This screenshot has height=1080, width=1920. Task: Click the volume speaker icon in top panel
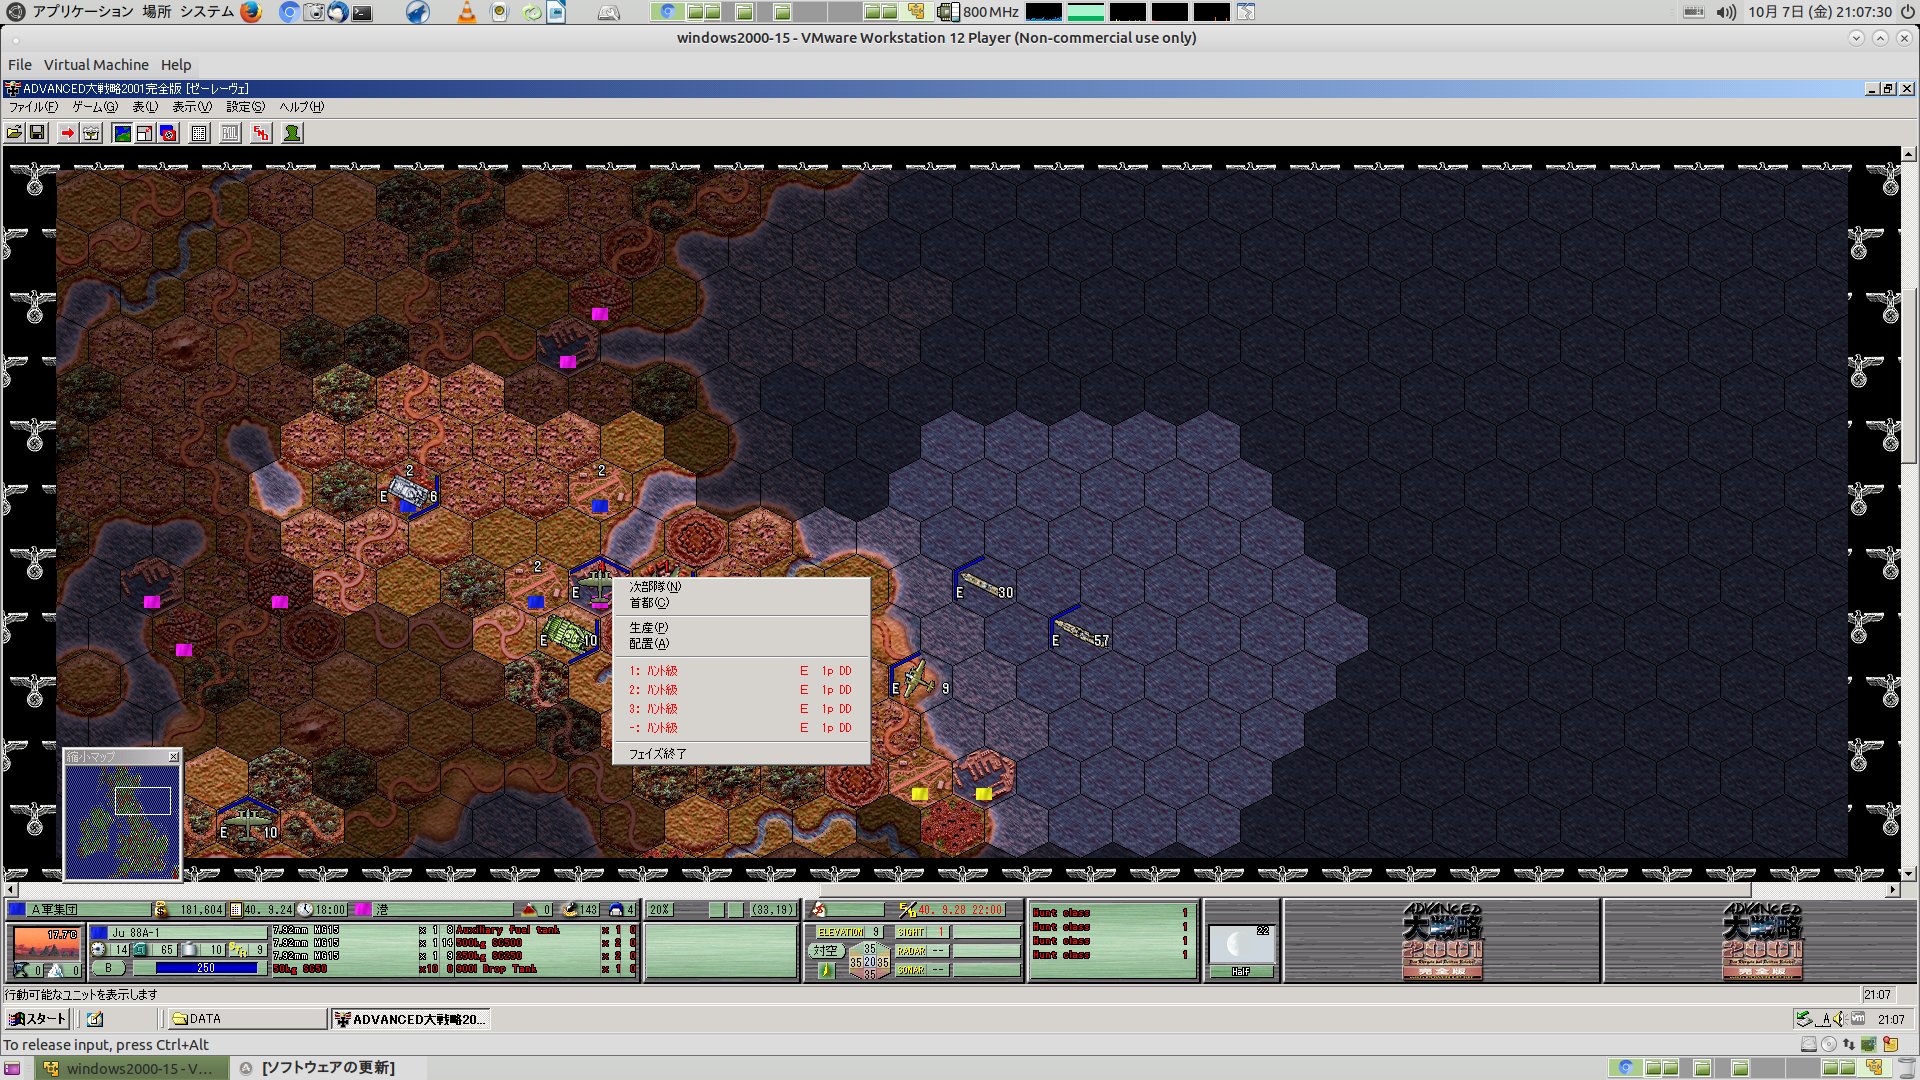coord(1726,12)
